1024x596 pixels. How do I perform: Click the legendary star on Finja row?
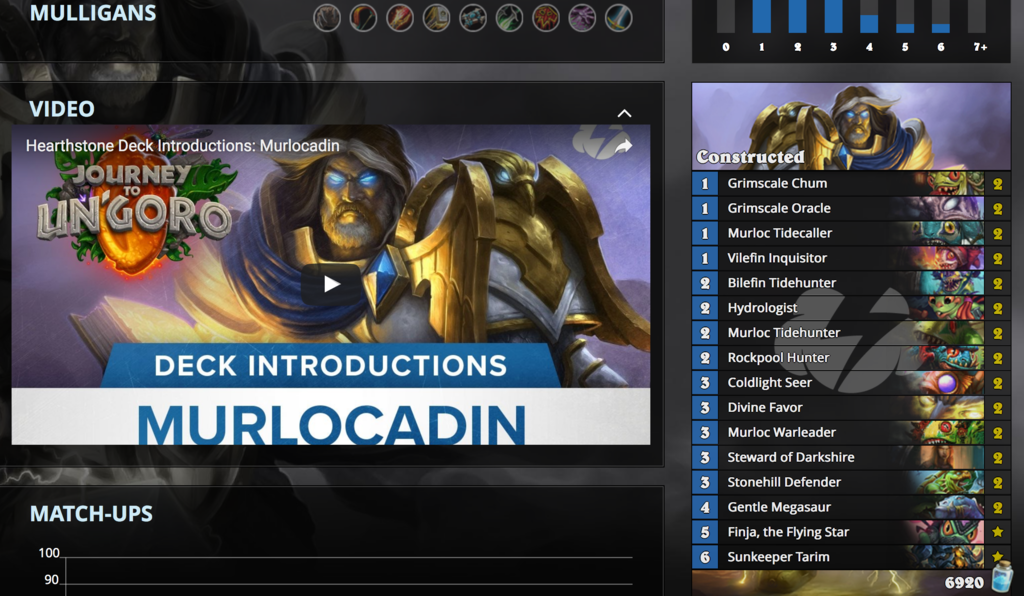point(997,532)
